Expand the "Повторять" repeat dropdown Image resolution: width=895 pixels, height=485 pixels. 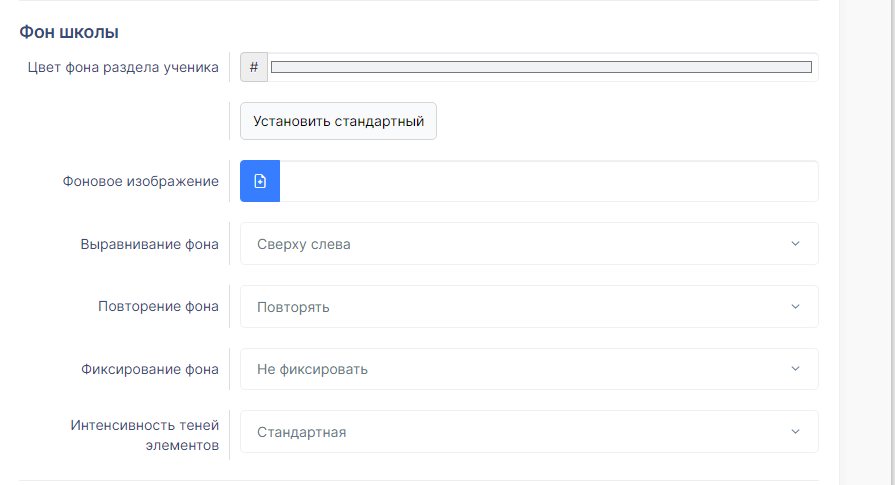coord(529,306)
